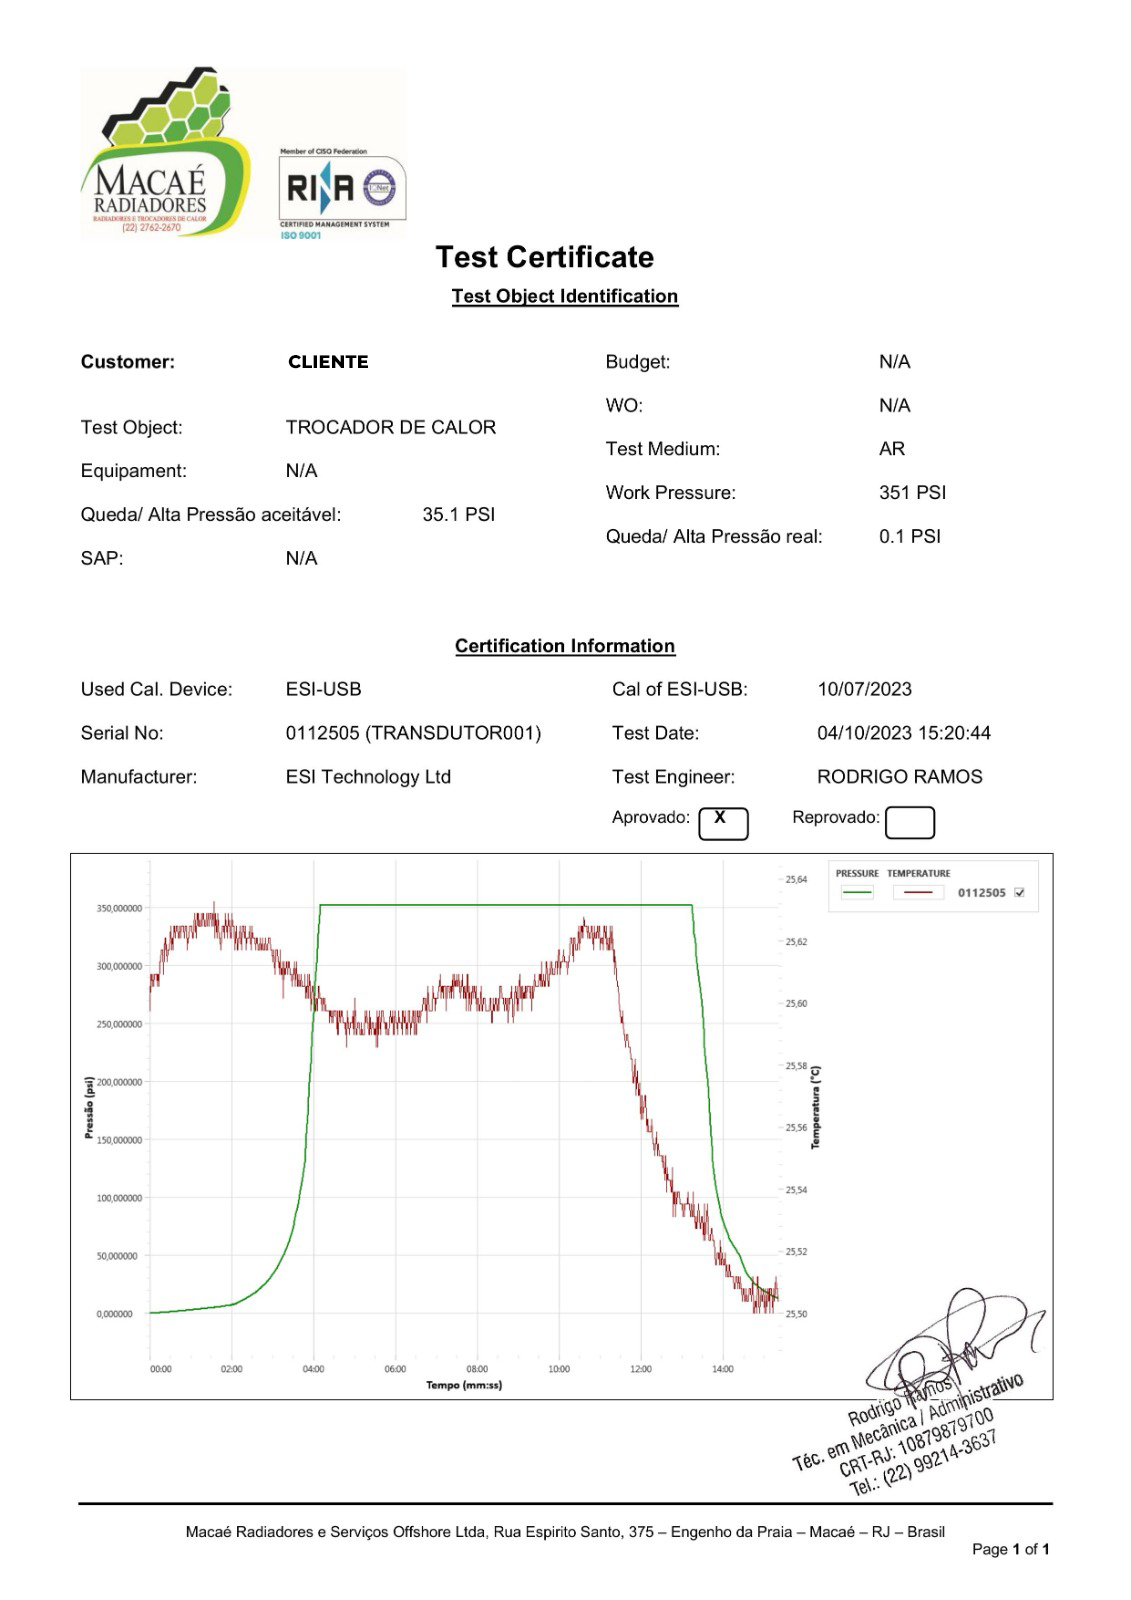1131x1600 pixels.
Task: Select the Test Date value 04/10/2023 15:20:44
Action: coord(903,733)
